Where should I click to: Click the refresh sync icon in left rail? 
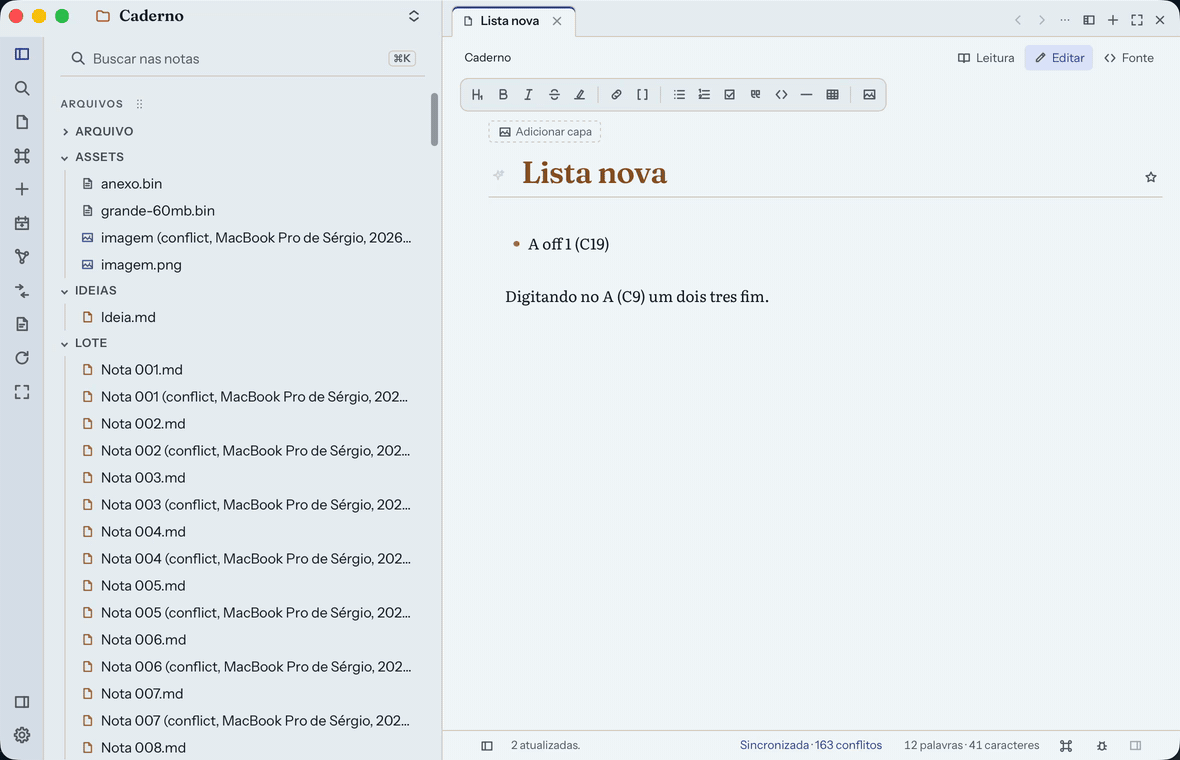[x=22, y=358]
